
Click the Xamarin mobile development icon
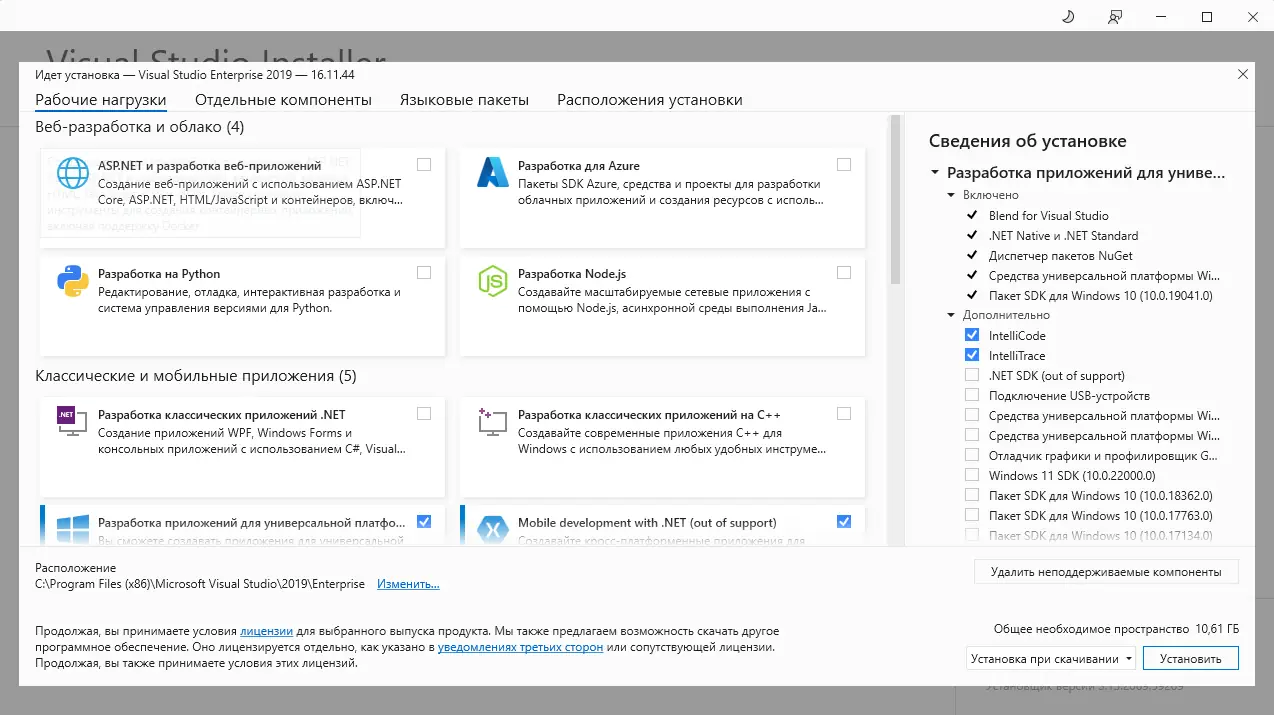coord(493,529)
